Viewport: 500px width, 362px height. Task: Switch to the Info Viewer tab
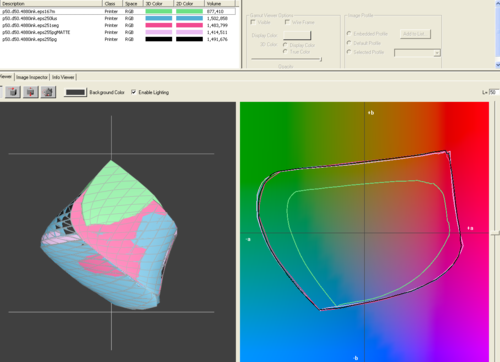click(63, 77)
